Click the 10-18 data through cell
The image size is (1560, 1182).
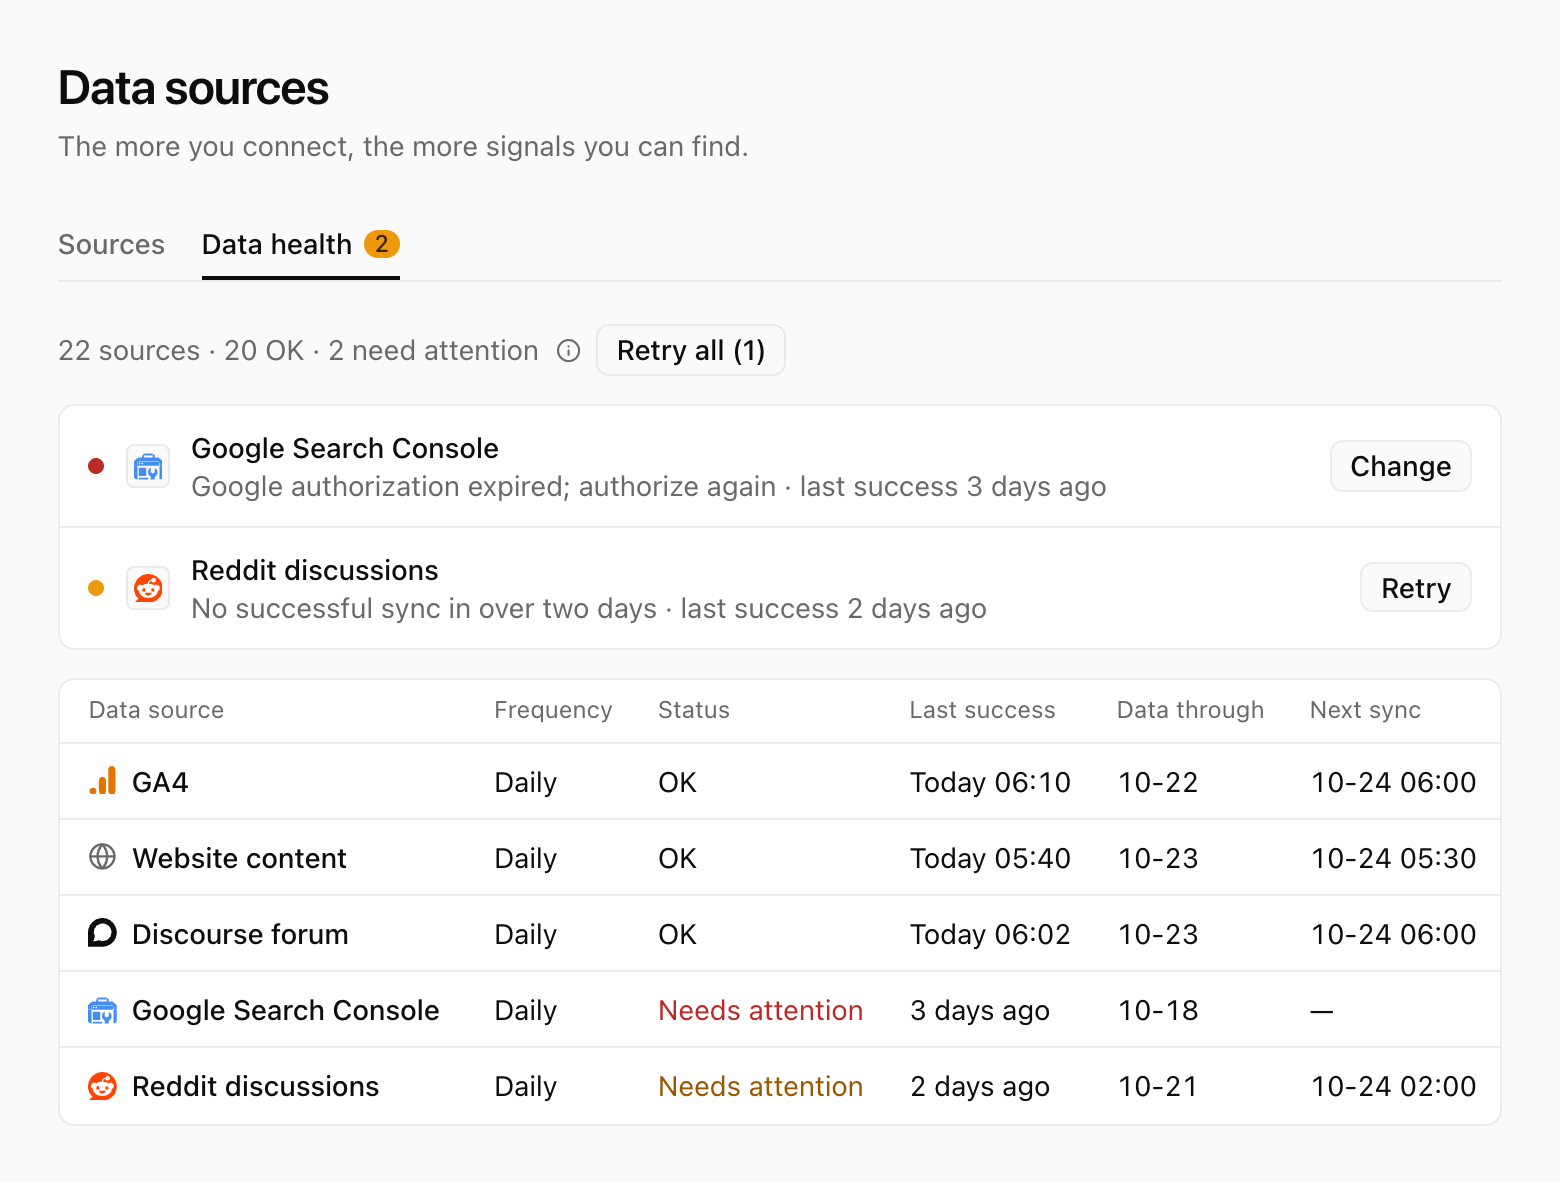click(x=1158, y=1010)
